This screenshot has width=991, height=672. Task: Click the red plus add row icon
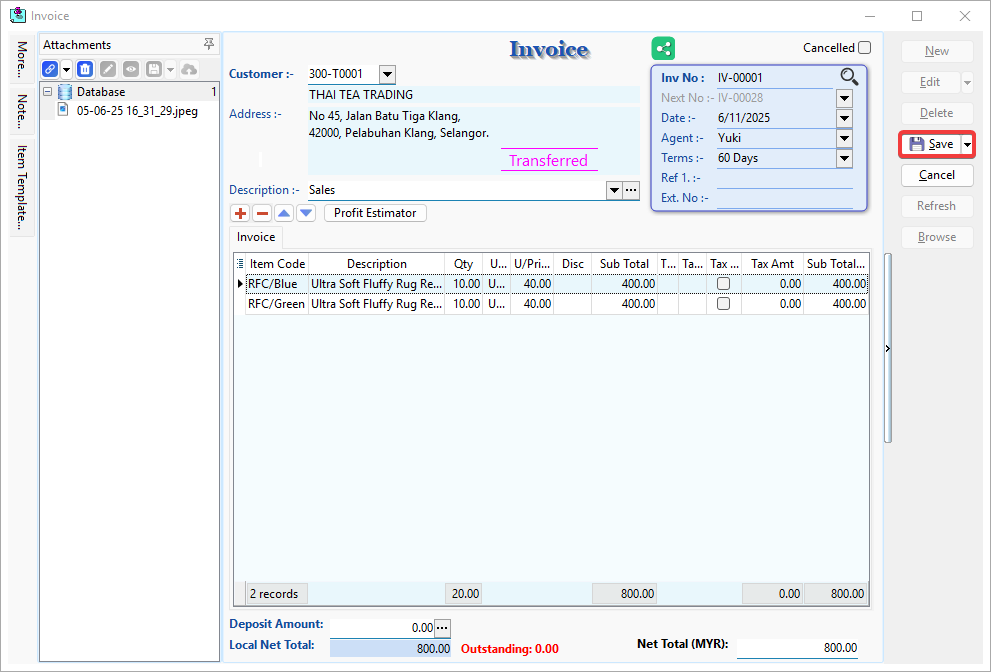pyautogui.click(x=240, y=213)
